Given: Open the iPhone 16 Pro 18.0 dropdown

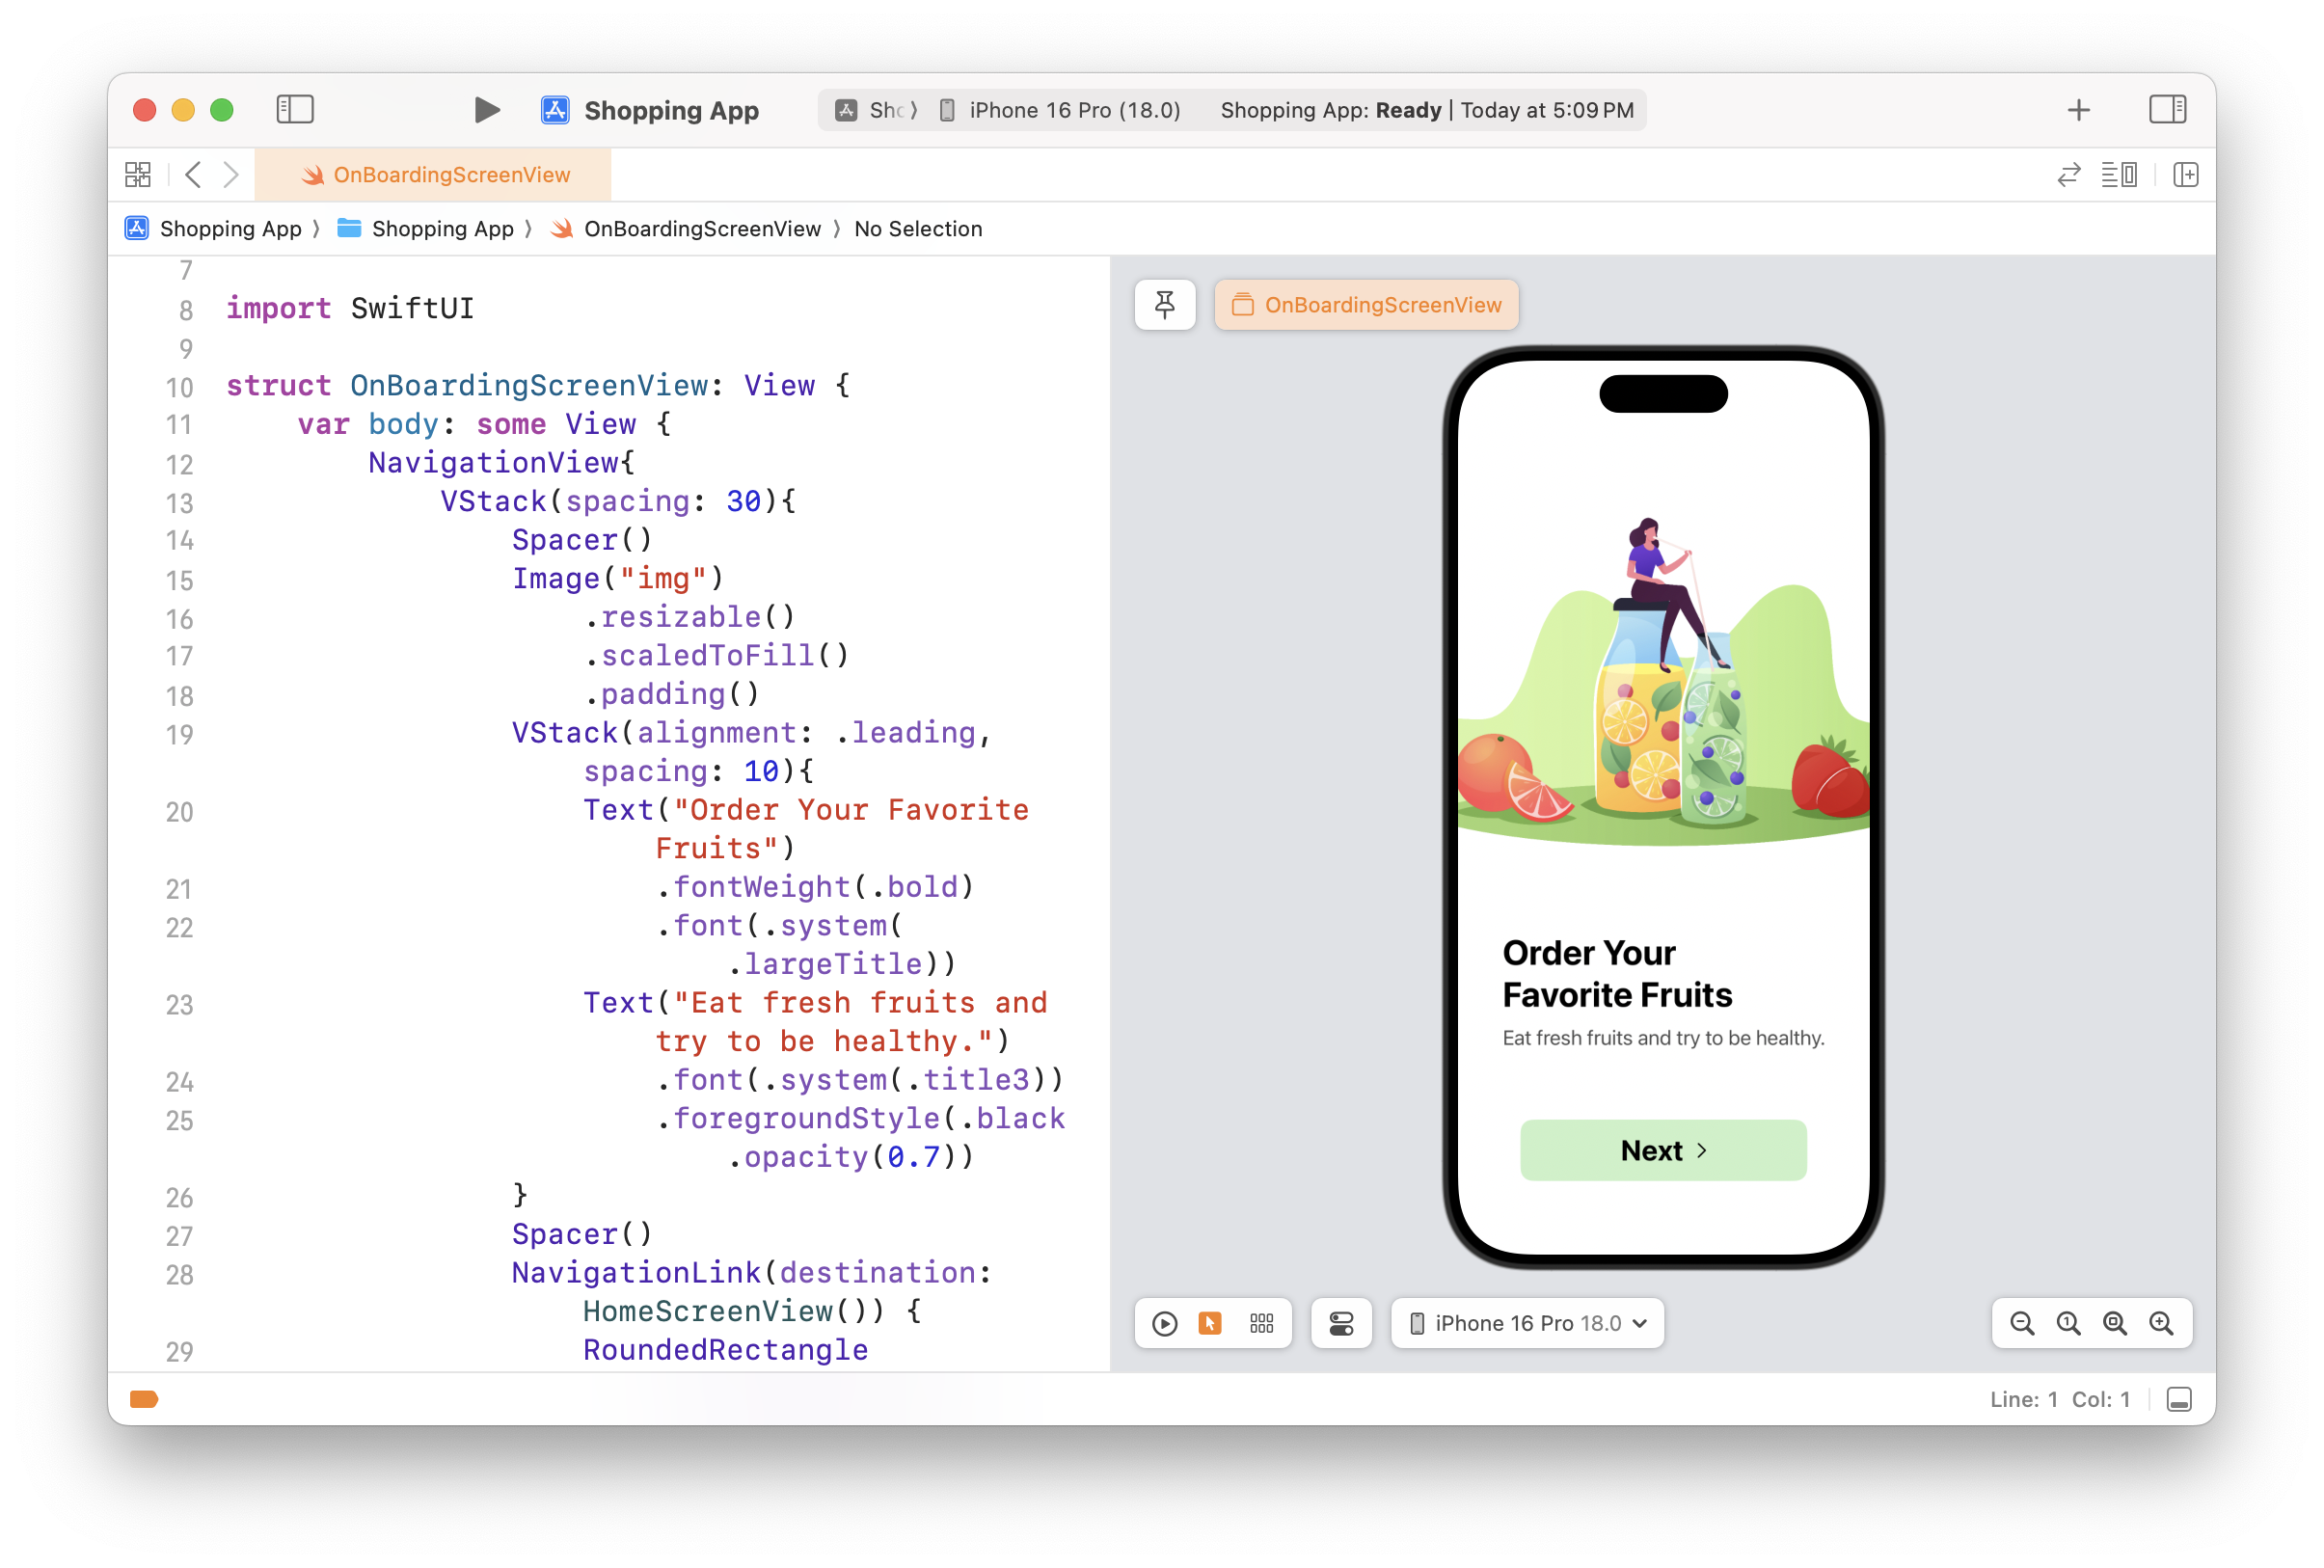Looking at the screenshot, I should (x=1527, y=1324).
